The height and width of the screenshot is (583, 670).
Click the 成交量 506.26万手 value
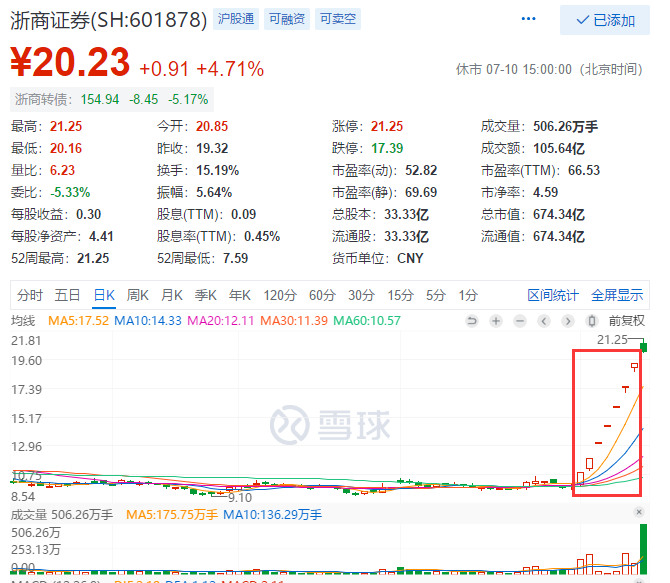[x=565, y=127]
